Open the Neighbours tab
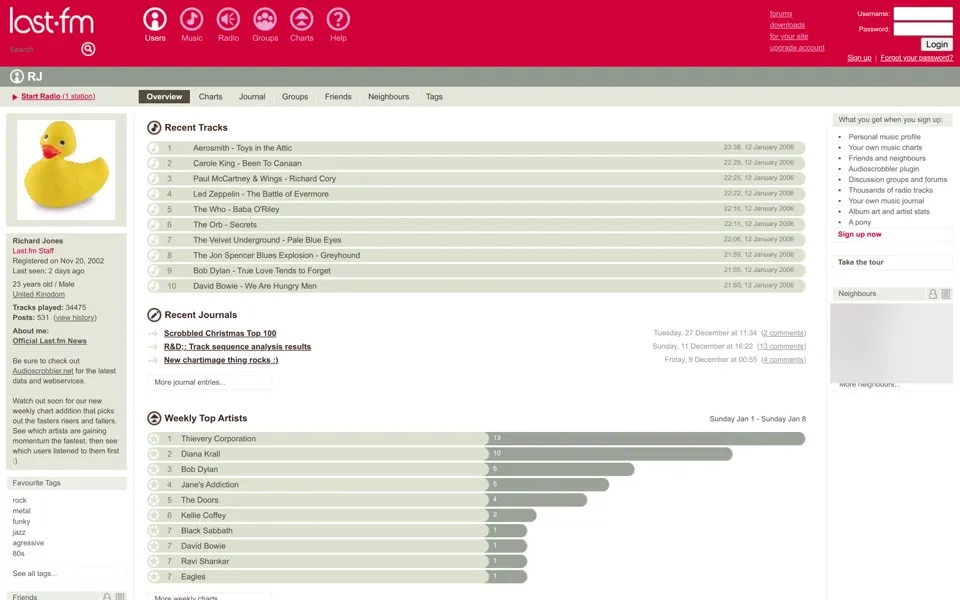 tap(388, 97)
